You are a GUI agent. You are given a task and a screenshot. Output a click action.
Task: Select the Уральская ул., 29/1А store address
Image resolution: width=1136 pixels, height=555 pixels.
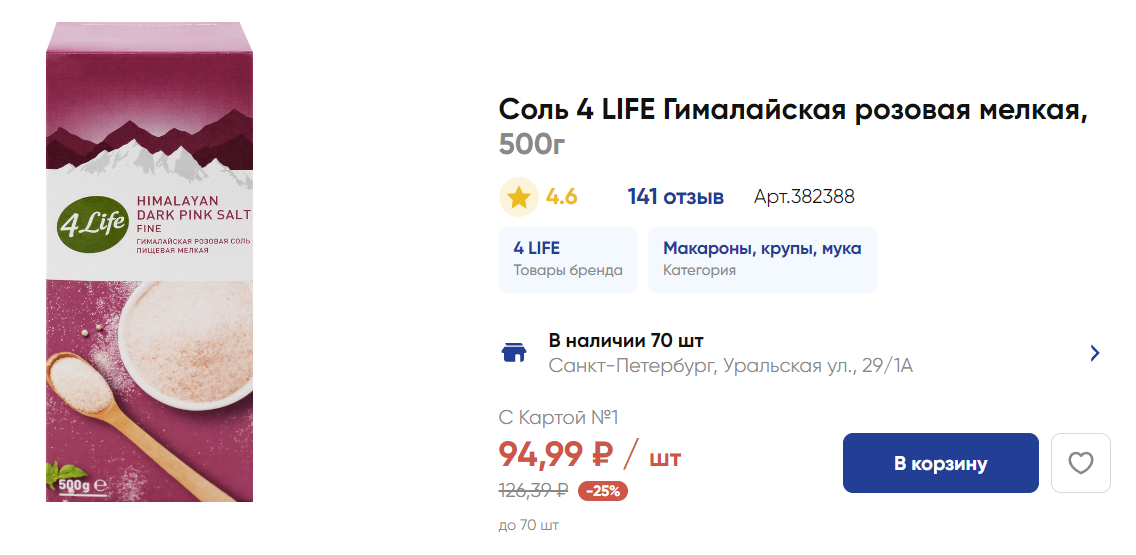pos(730,366)
